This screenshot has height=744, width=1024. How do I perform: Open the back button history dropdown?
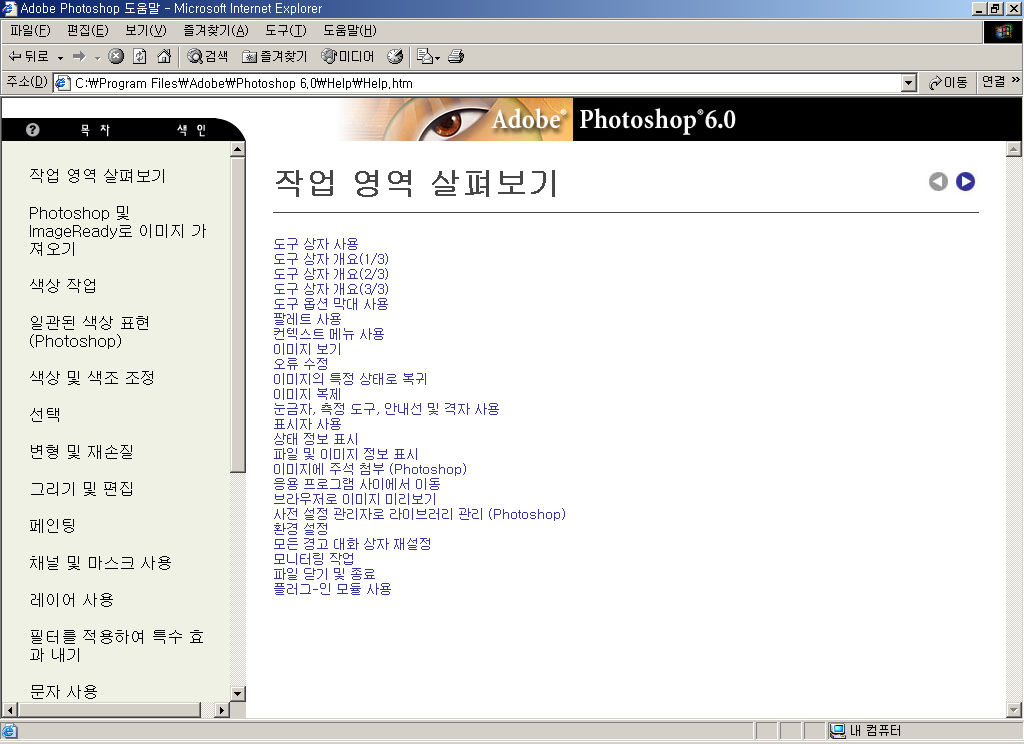click(61, 58)
